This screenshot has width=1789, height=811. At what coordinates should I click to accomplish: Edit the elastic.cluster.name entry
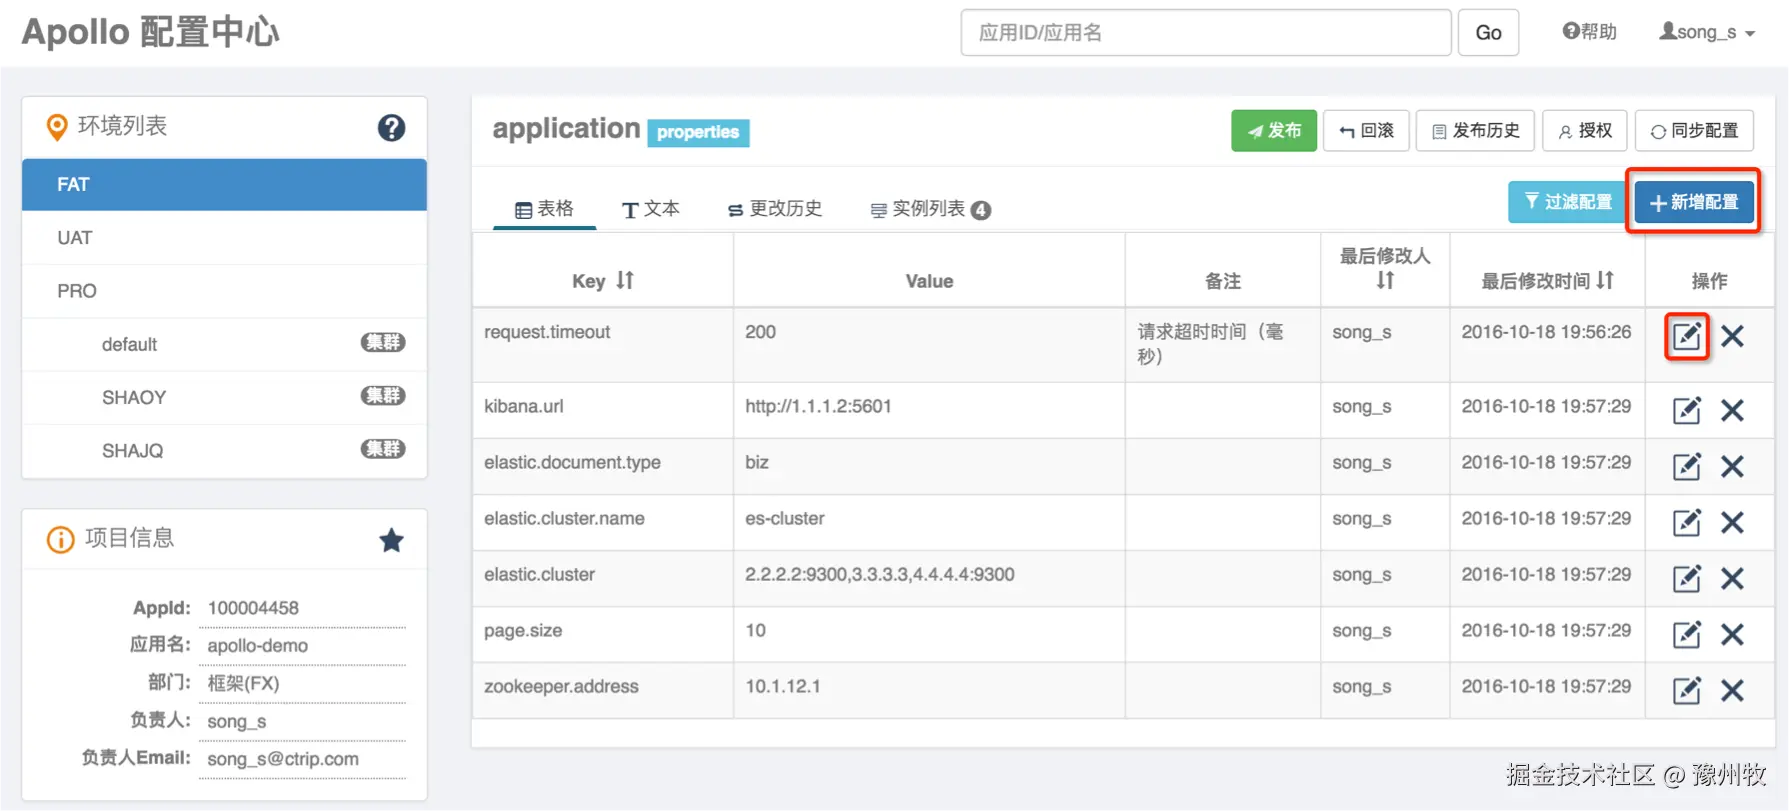coord(1686,522)
